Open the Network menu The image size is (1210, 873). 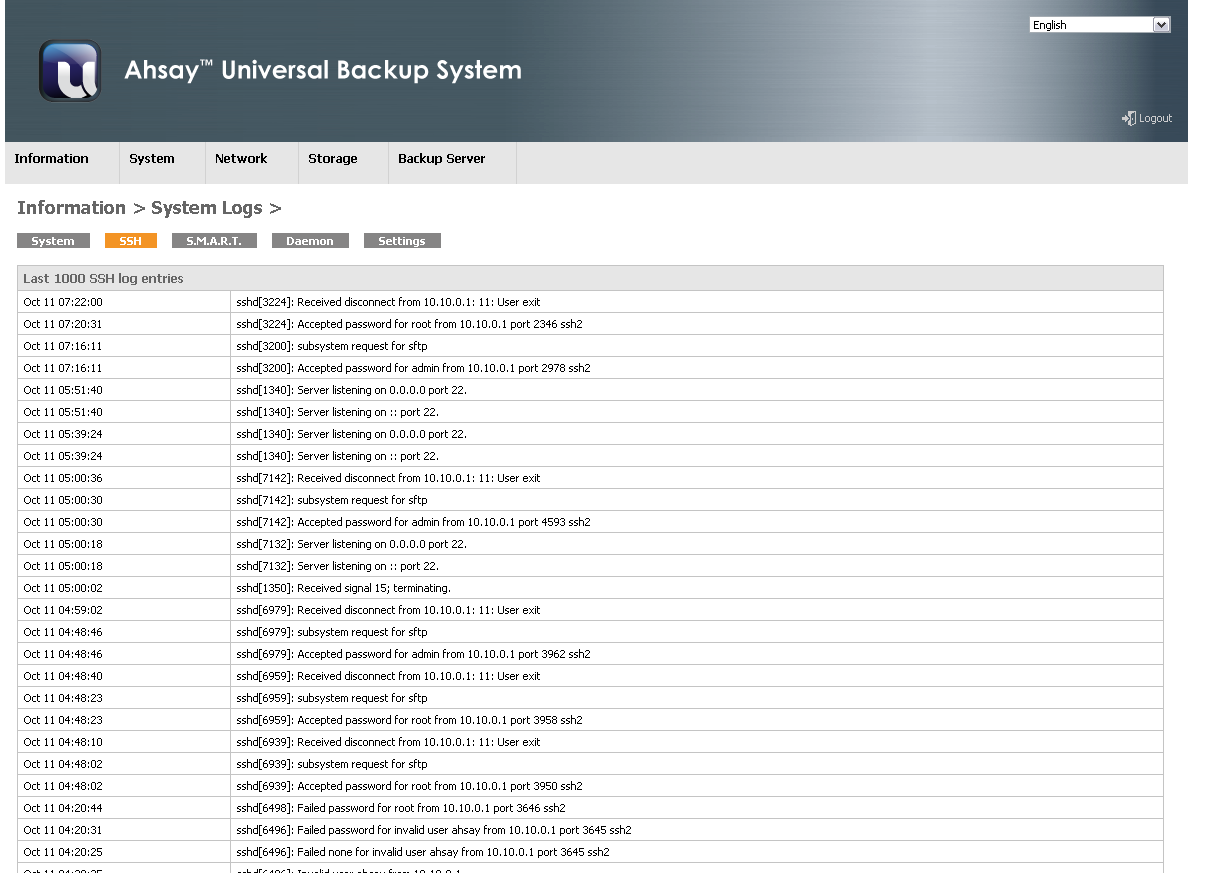(x=241, y=159)
